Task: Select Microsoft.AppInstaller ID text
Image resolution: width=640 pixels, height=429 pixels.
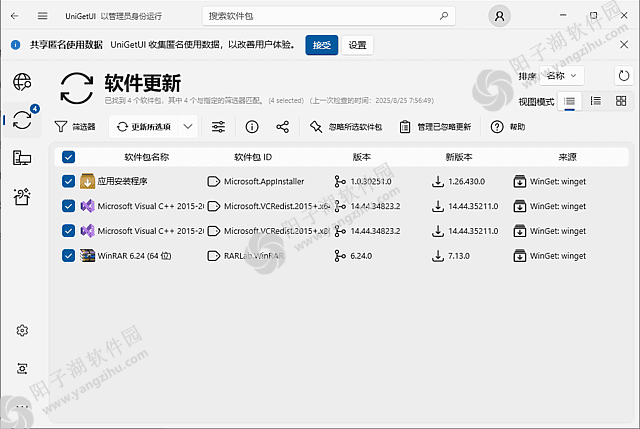Action: coord(264,181)
